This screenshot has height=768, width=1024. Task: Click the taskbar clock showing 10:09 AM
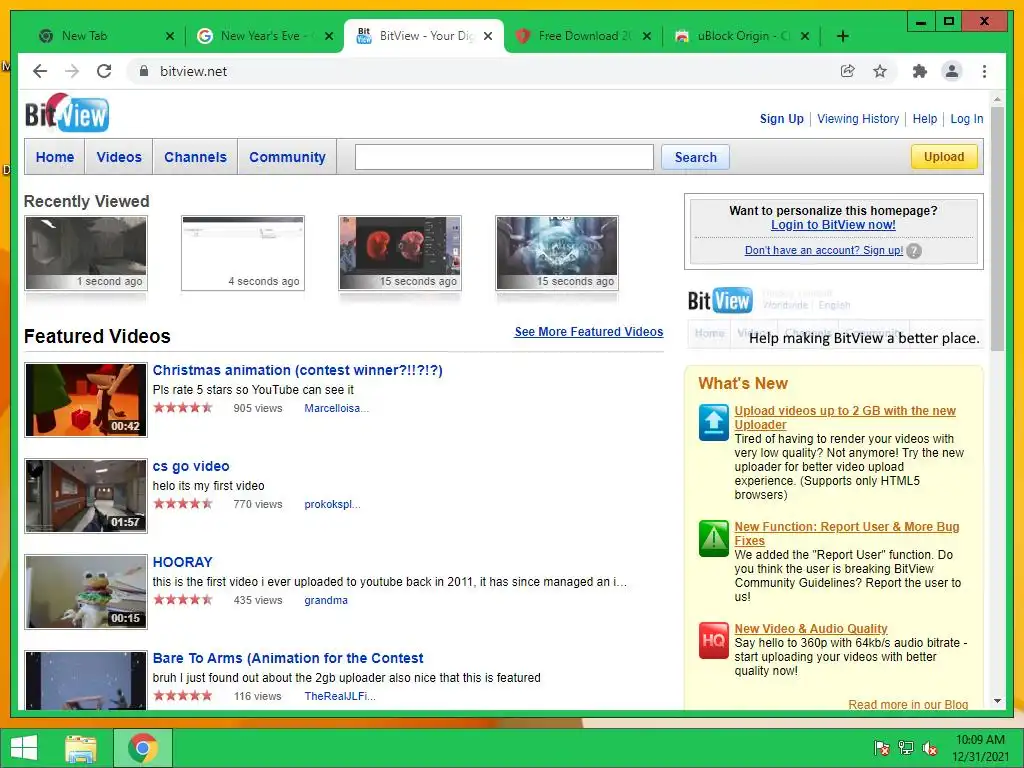(x=980, y=748)
